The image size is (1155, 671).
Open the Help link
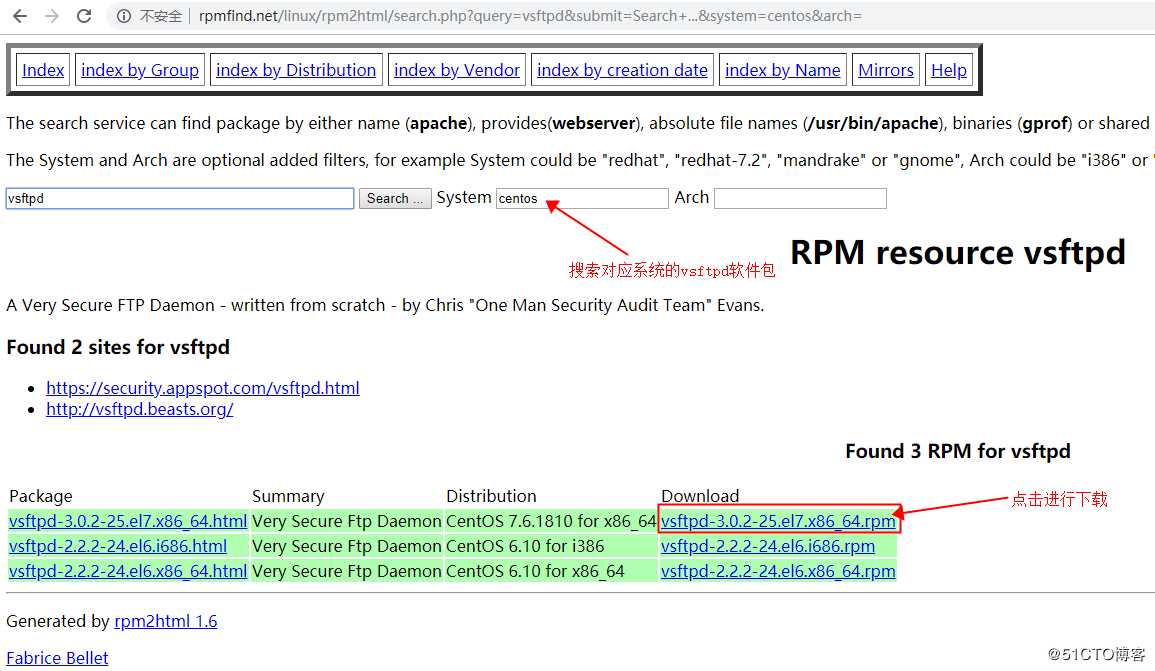pyautogui.click(x=949, y=70)
